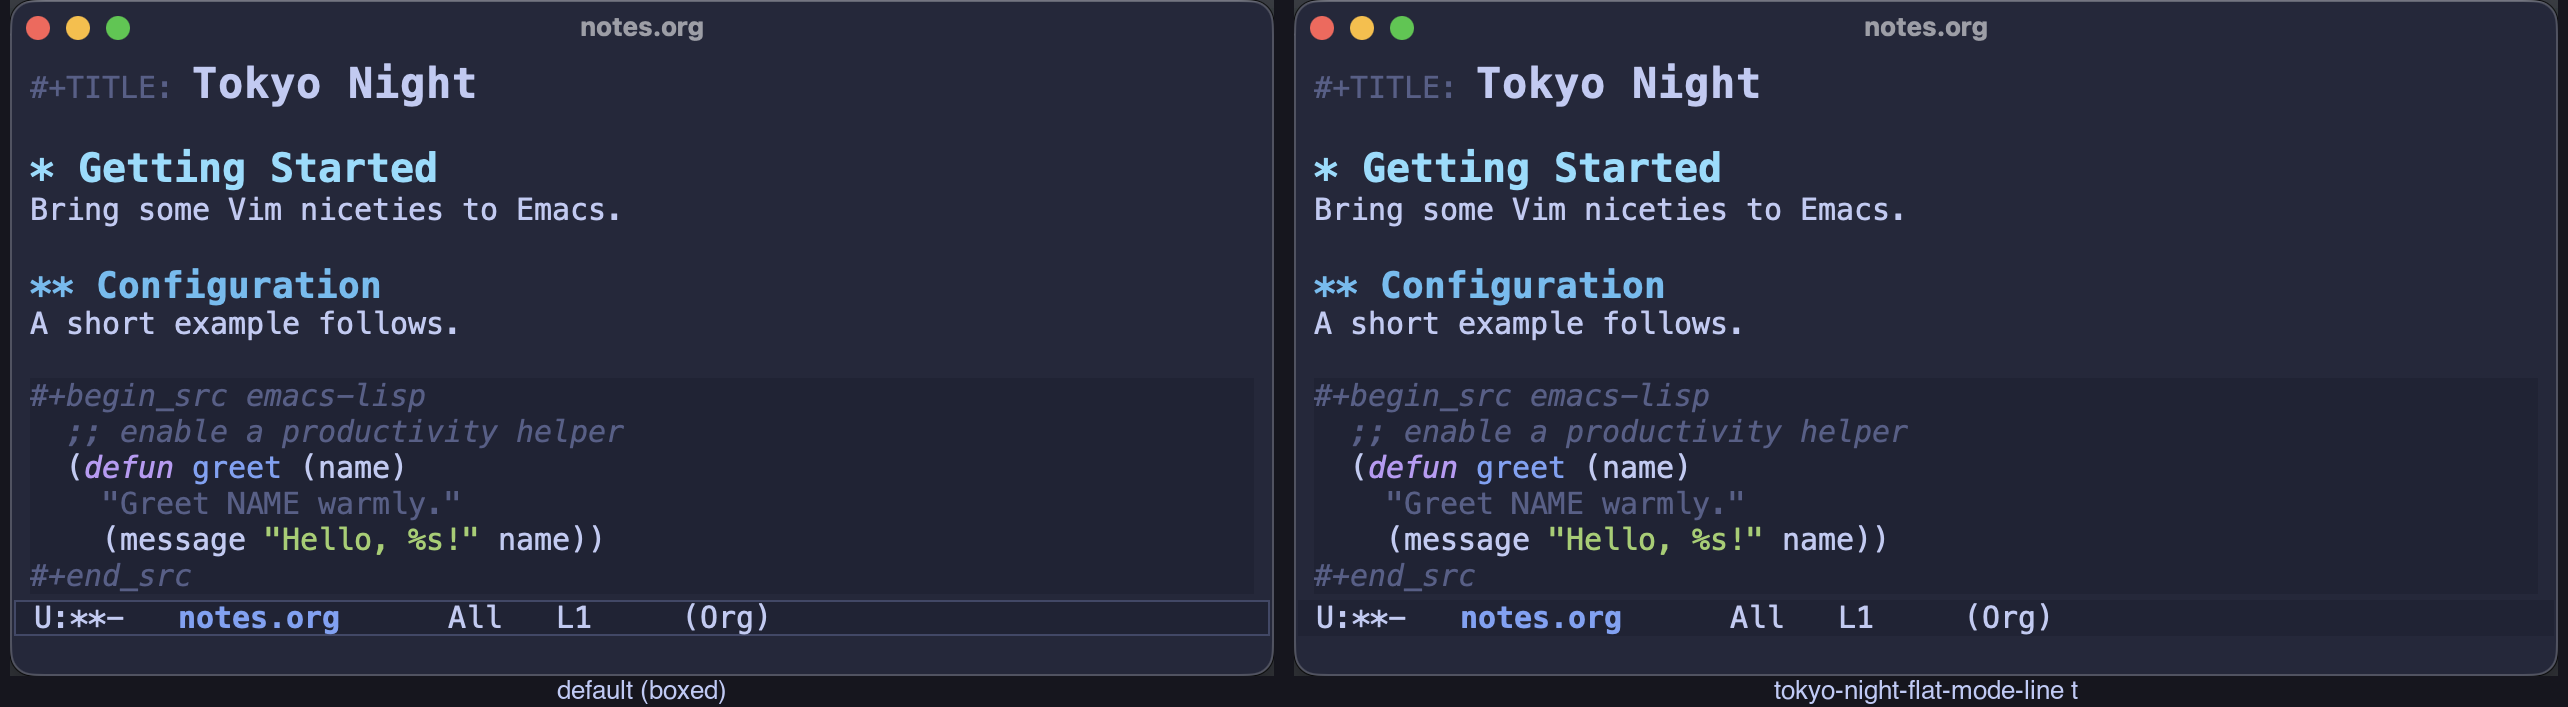Click notes.org buffer name in right mode line
This screenshot has height=707, width=2568.
click(x=1541, y=618)
